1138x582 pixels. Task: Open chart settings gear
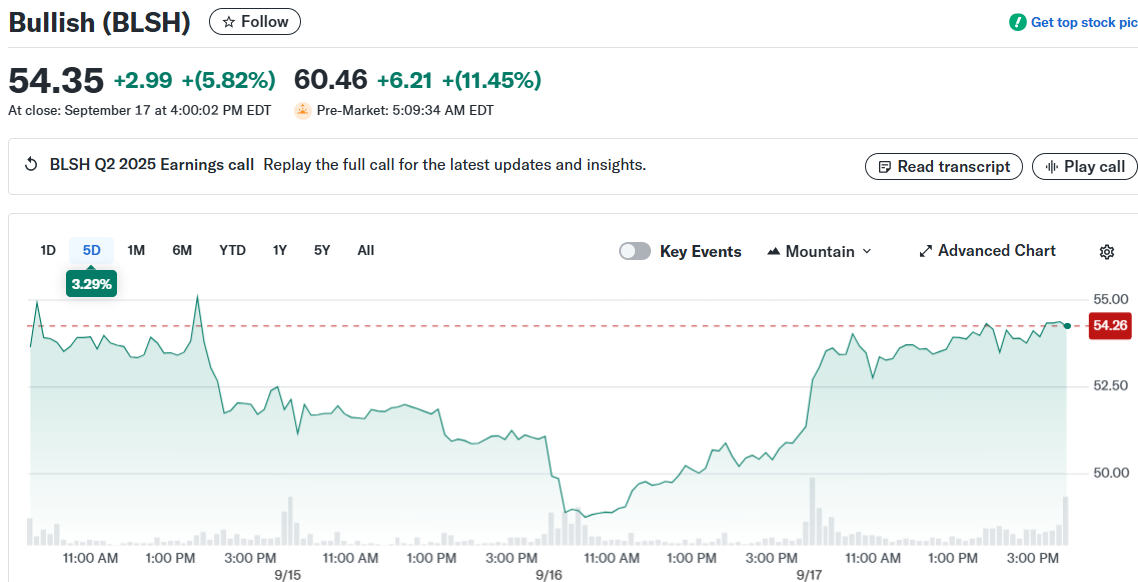1107,252
